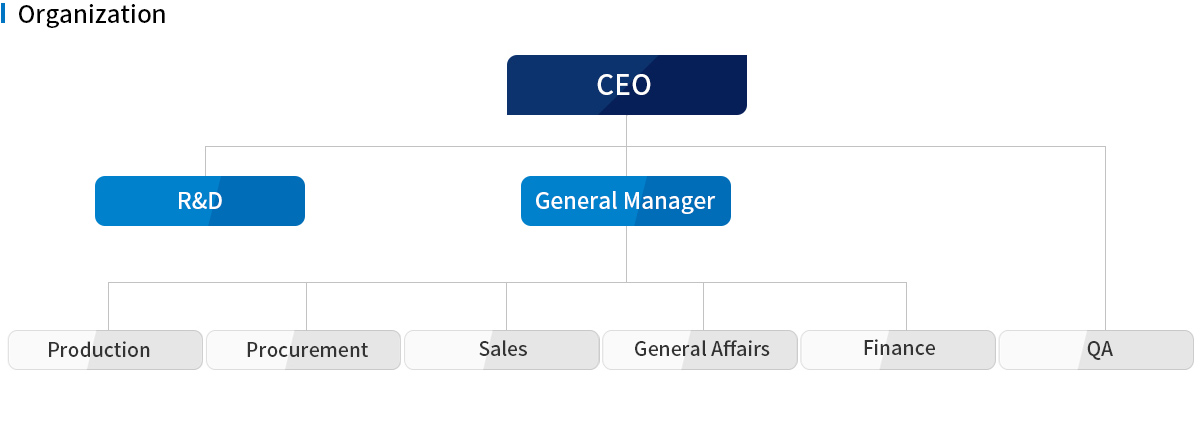Click the connector line above Production box
Screen dimensions: 1200x430
[108, 306]
